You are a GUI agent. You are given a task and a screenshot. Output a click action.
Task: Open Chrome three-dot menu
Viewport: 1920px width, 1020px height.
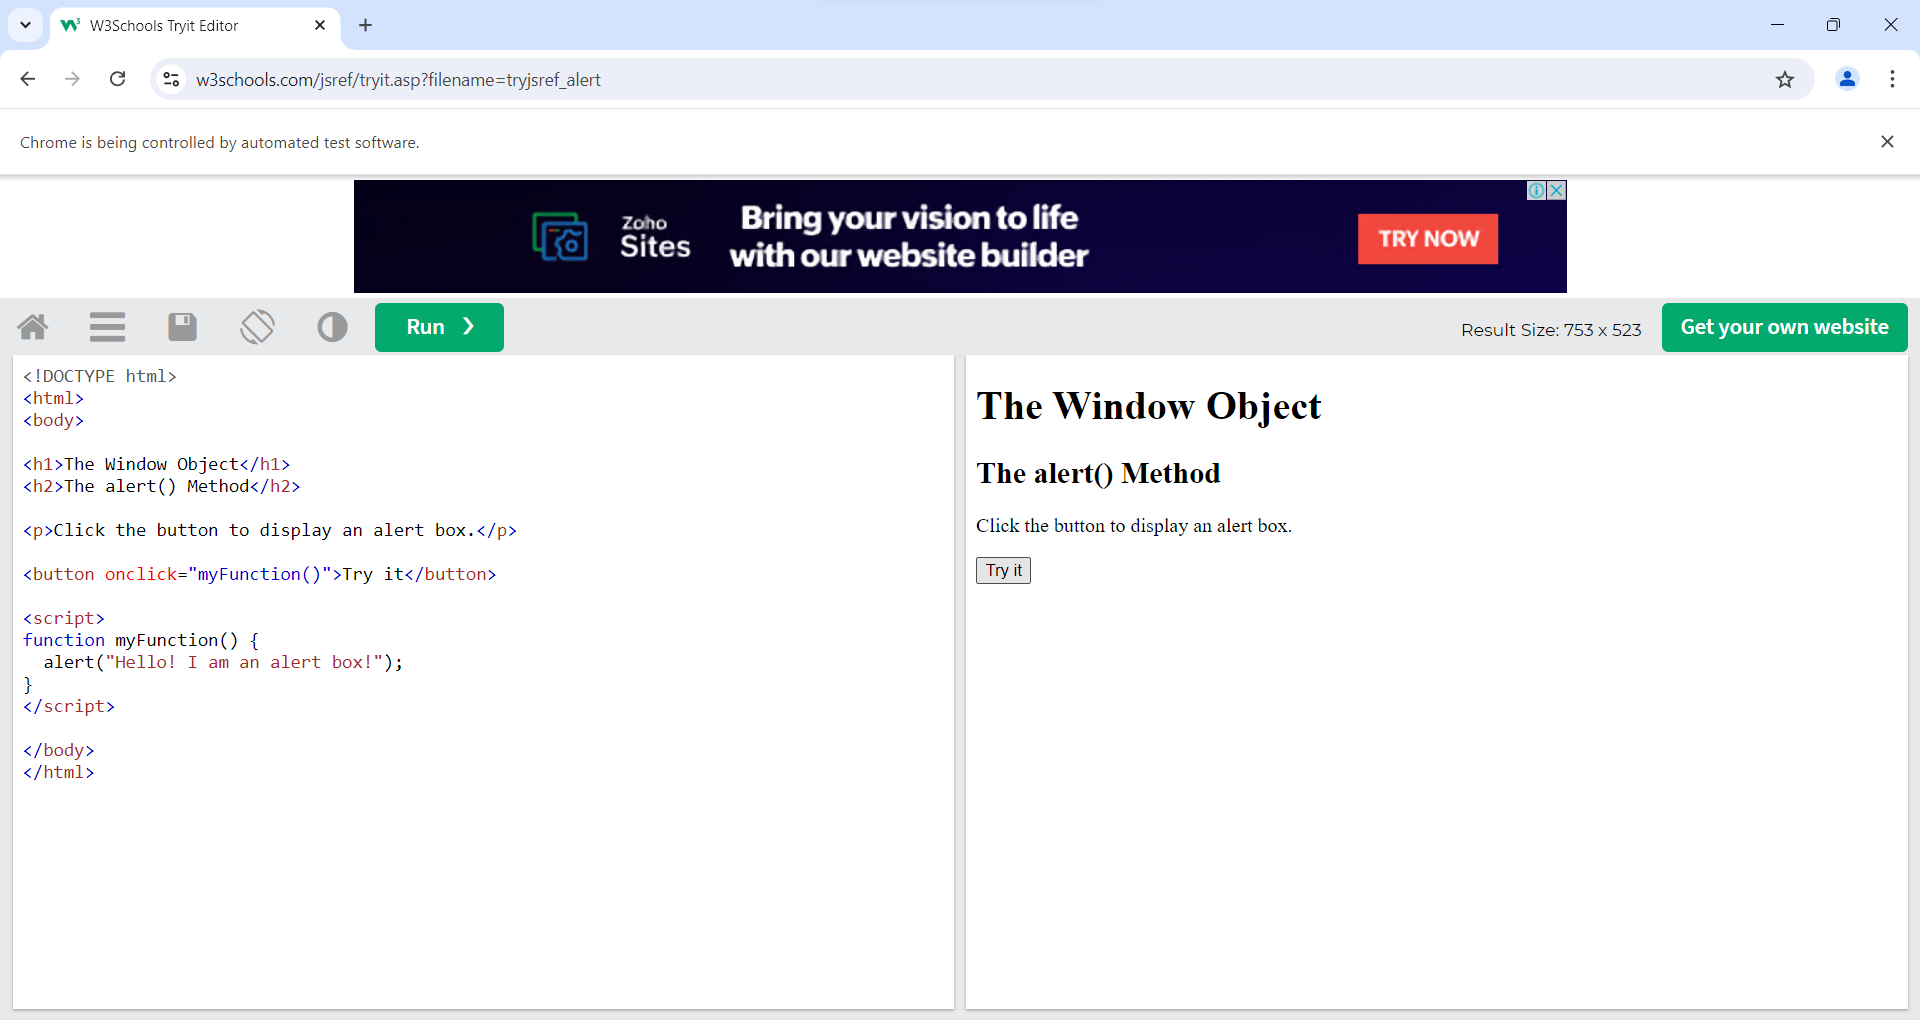tap(1892, 79)
